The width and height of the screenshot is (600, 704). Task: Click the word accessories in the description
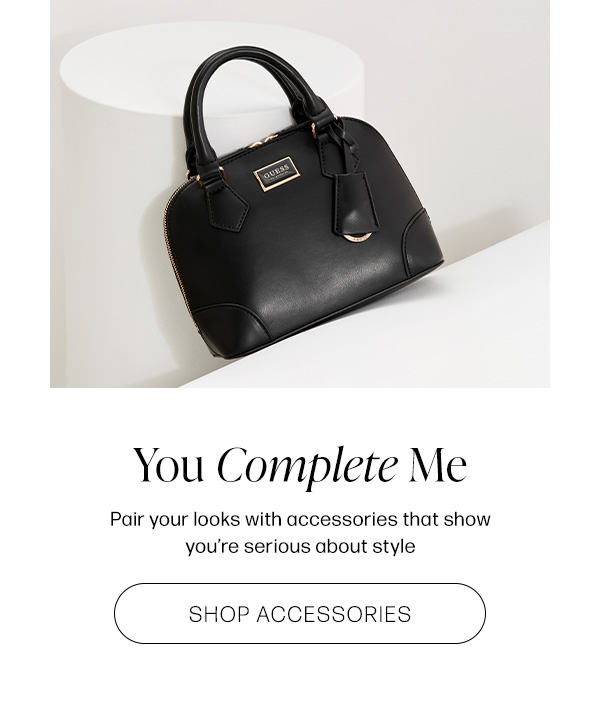pyautogui.click(x=342, y=519)
